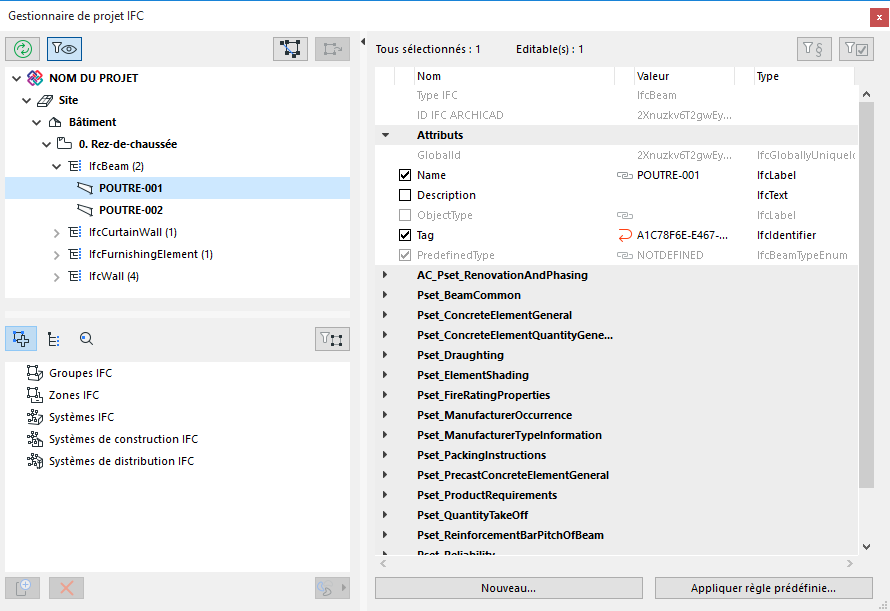Expand the IfcWall (4) tree node
This screenshot has width=890, height=611.
pos(57,276)
